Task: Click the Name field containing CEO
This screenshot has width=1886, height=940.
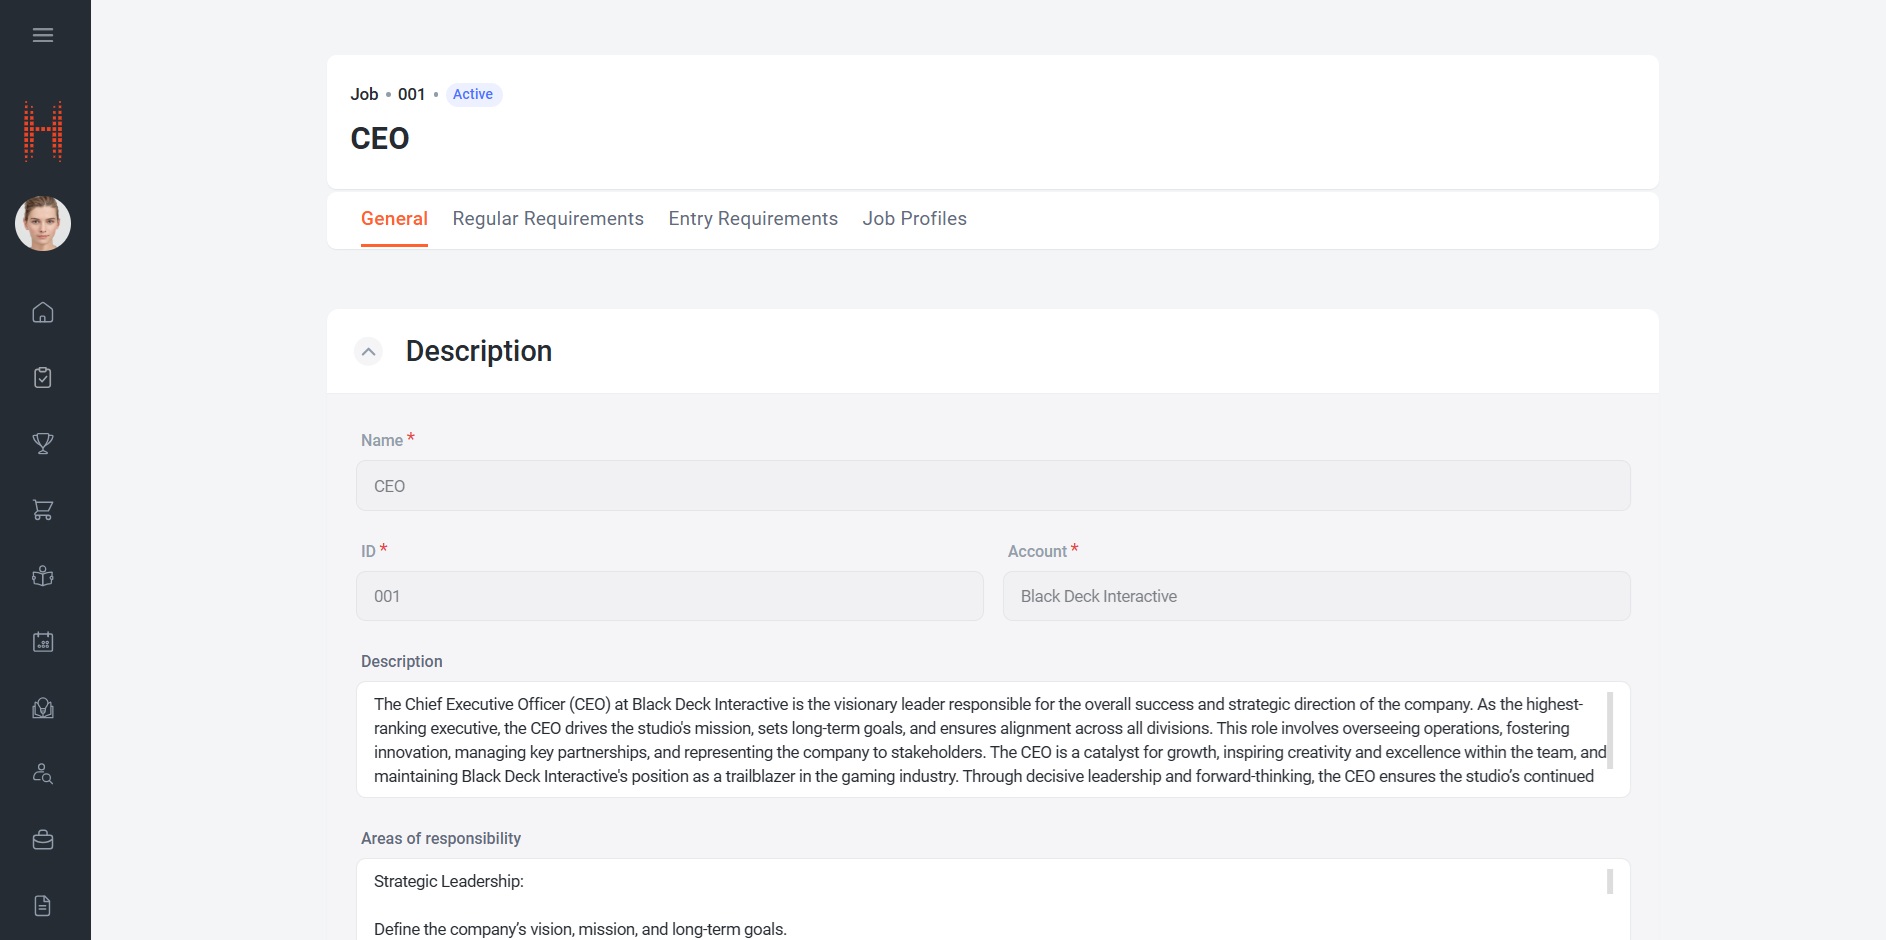Action: click(993, 486)
